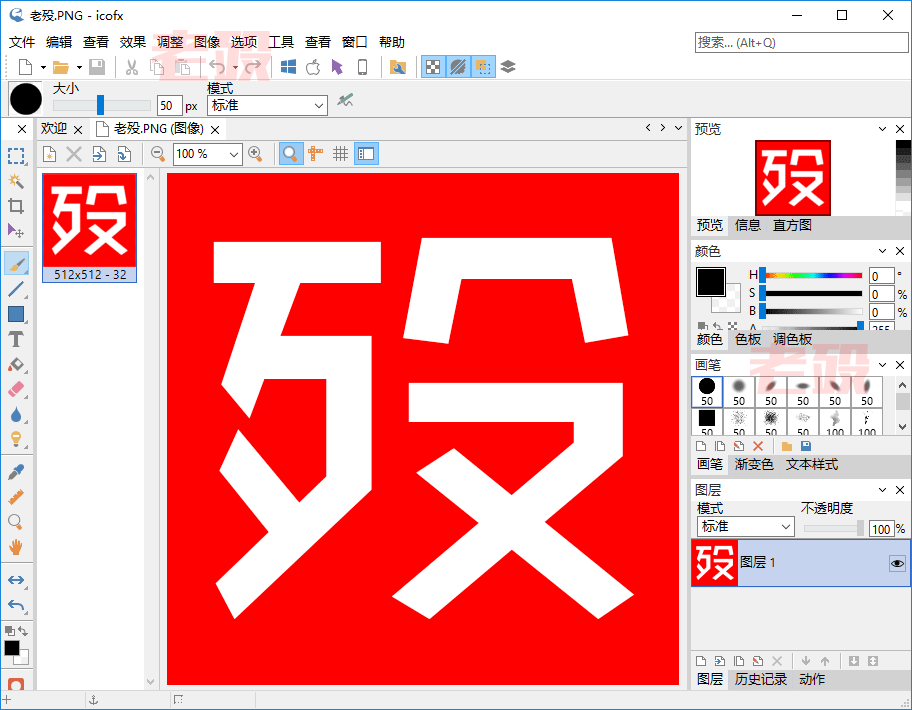Switch to the 渐变色 tab
This screenshot has height=710, width=912.
pos(754,465)
